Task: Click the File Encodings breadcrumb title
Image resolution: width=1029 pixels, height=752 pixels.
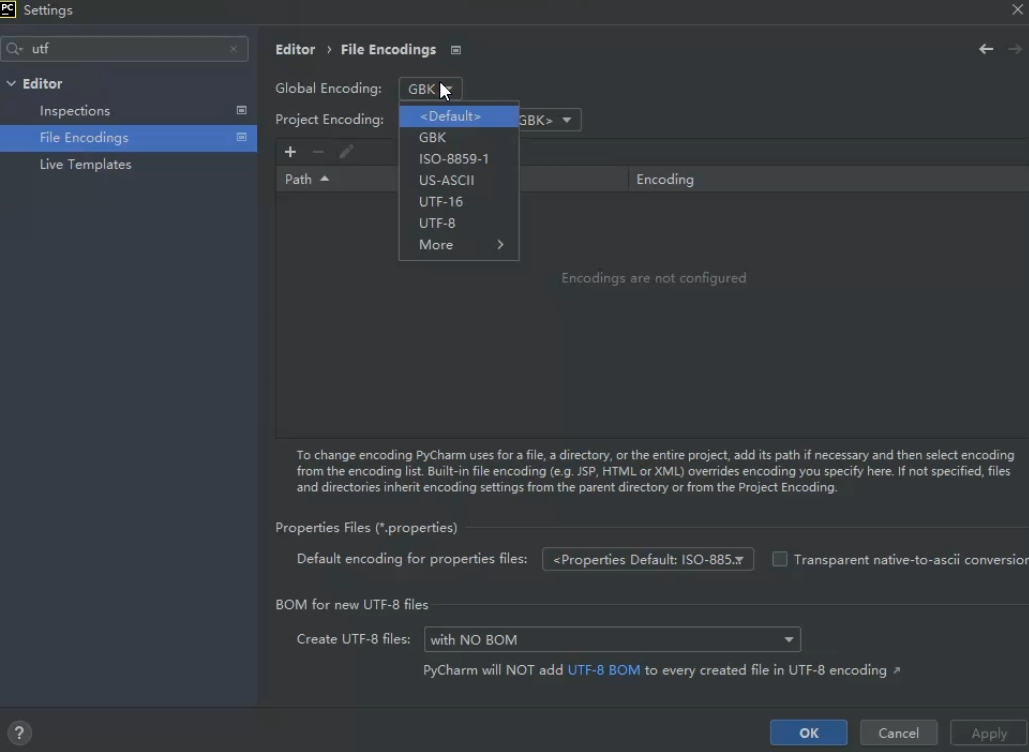Action: click(388, 50)
